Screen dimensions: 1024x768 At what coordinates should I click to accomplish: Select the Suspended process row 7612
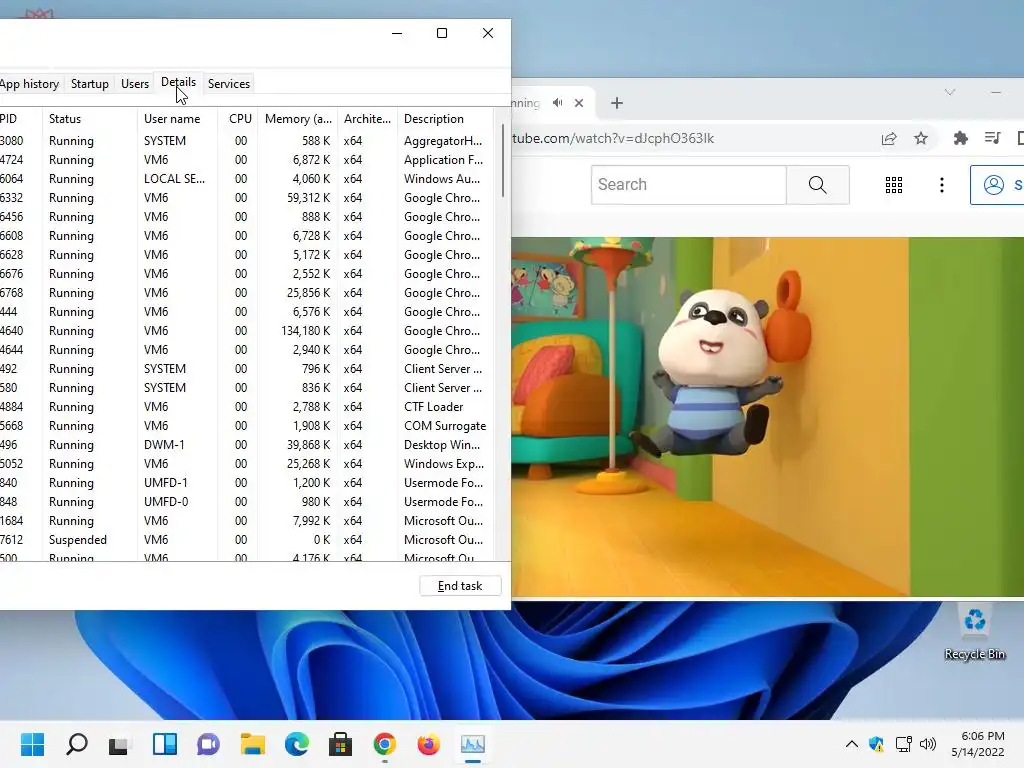[x=246, y=539]
